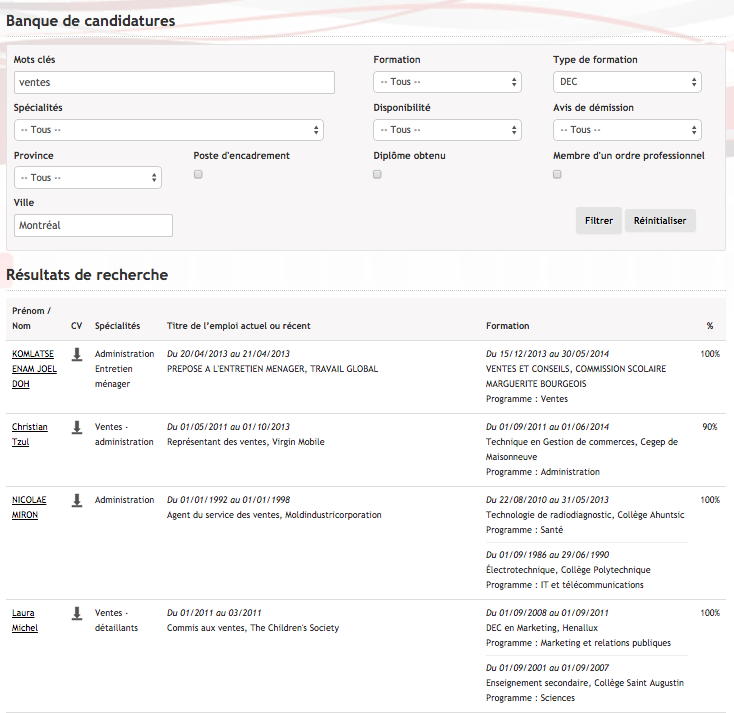
Task: Toggle the Poste d'encadrement checkbox
Action: [x=198, y=174]
